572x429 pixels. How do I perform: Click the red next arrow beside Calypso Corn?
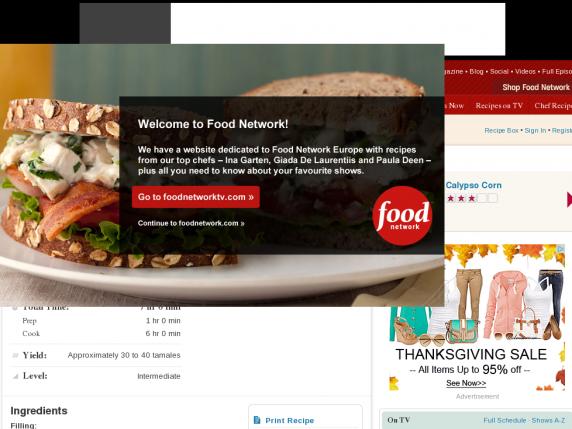click(569, 199)
